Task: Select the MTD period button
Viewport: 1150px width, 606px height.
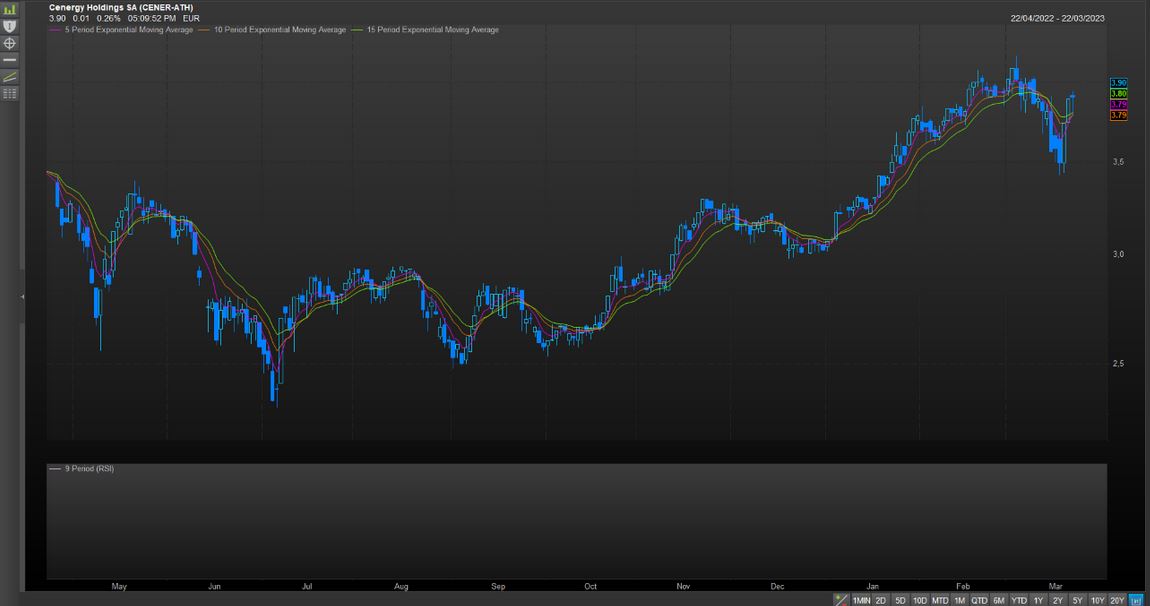Action: coord(940,600)
